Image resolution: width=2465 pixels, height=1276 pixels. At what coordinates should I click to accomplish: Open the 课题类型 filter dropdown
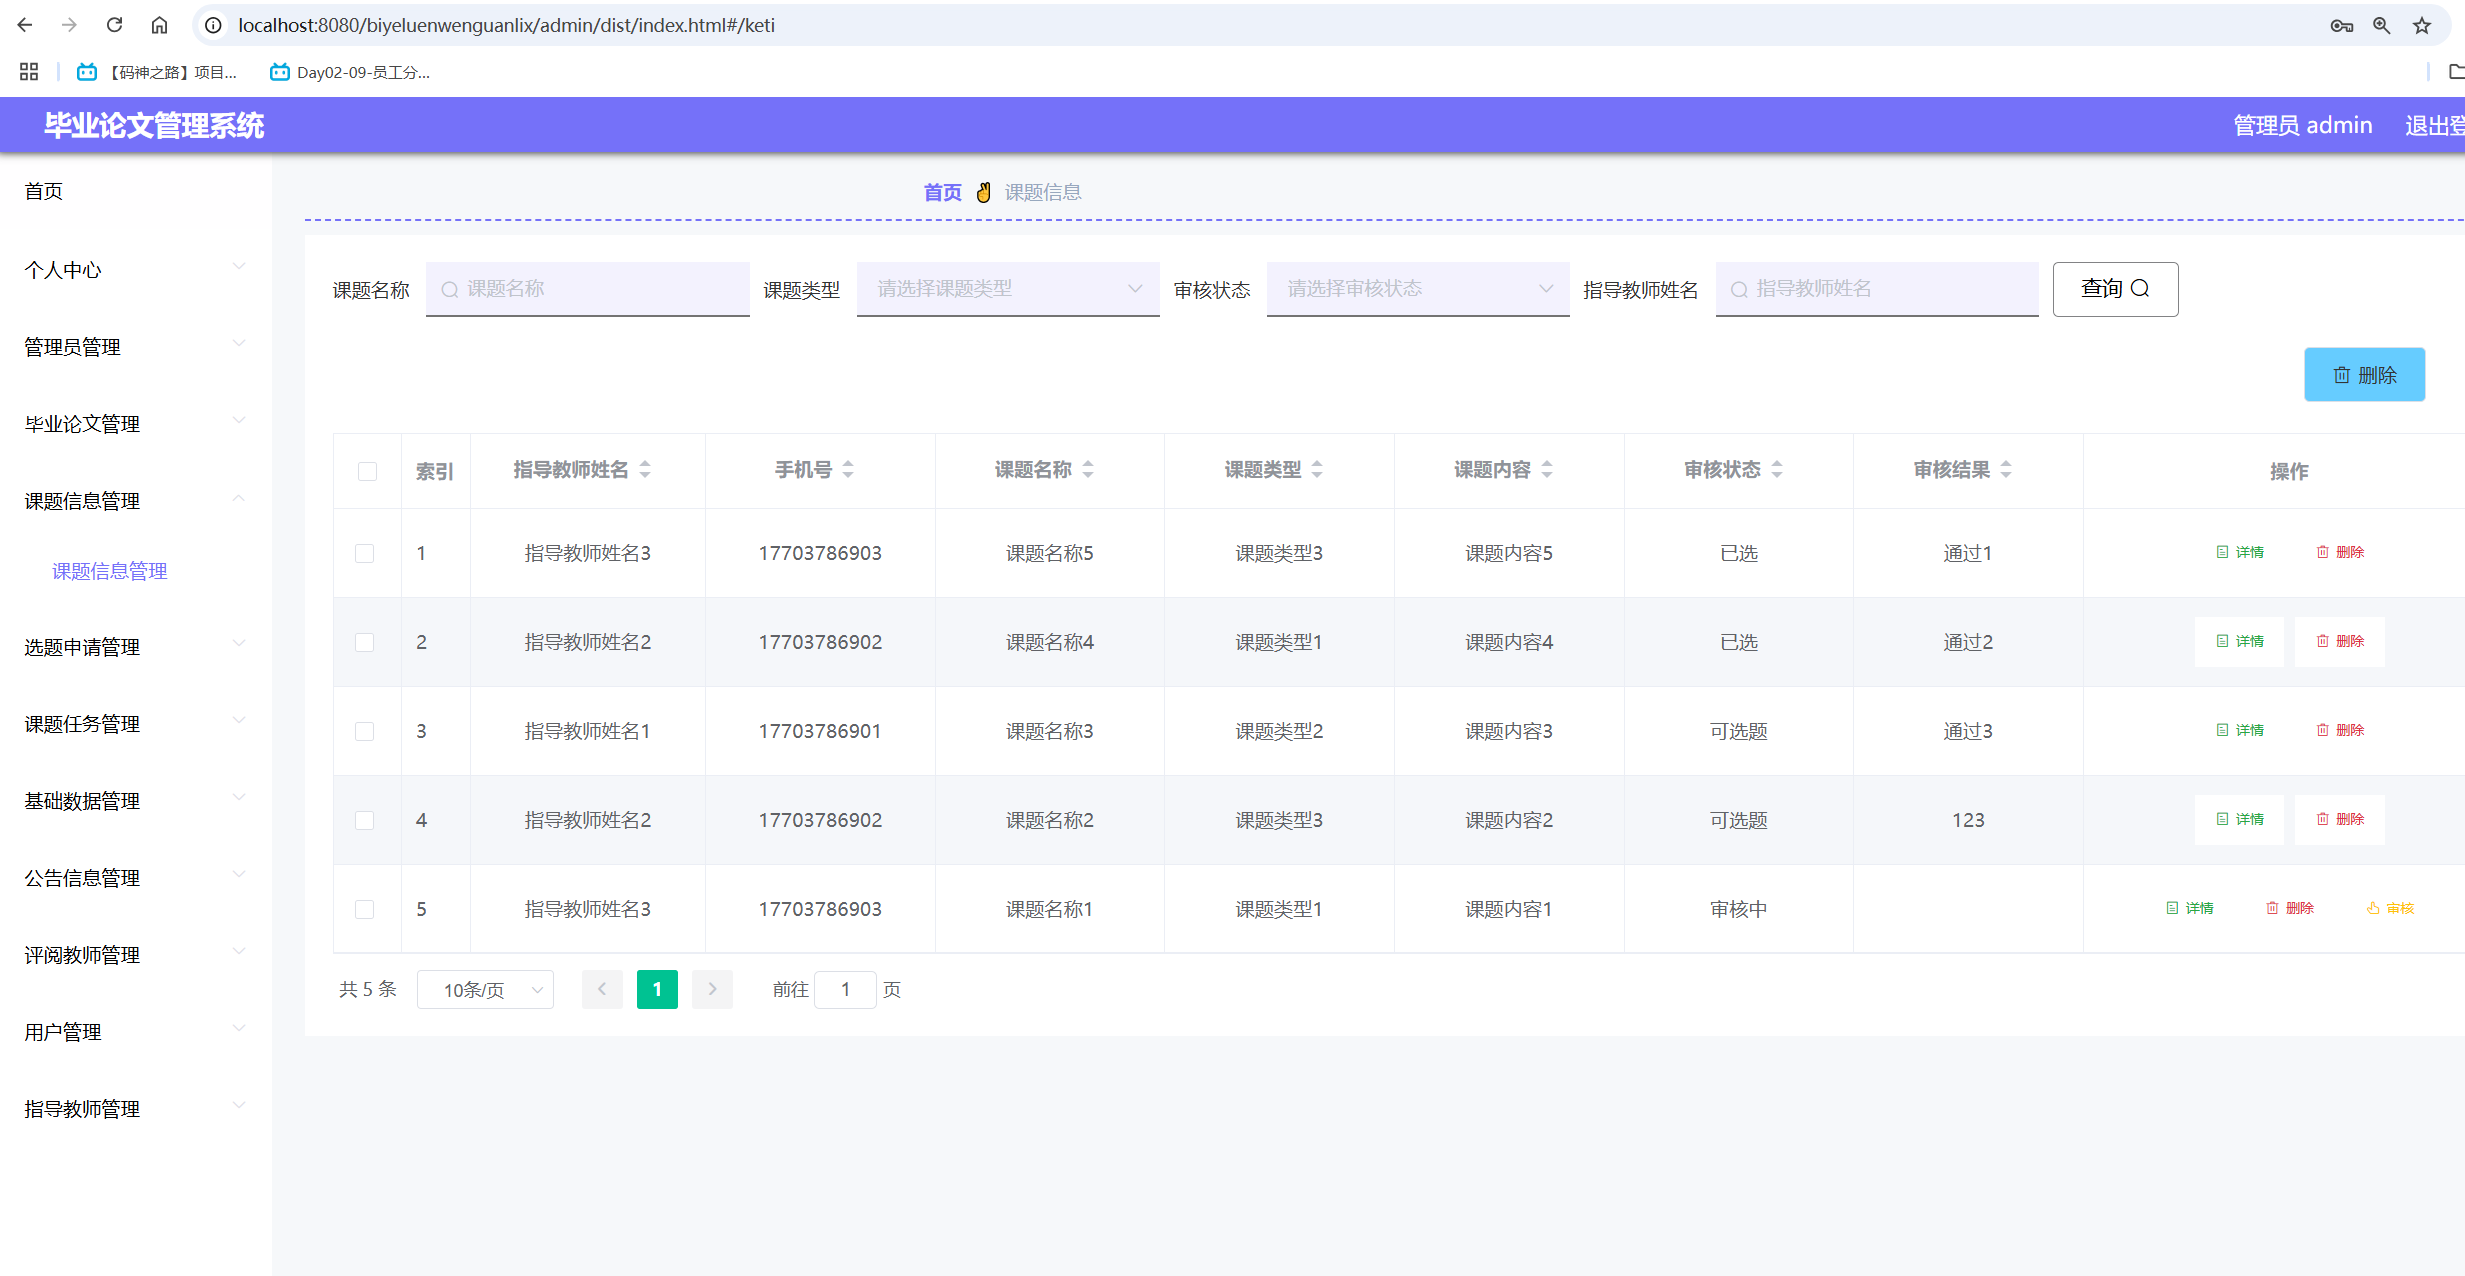coord(1008,289)
